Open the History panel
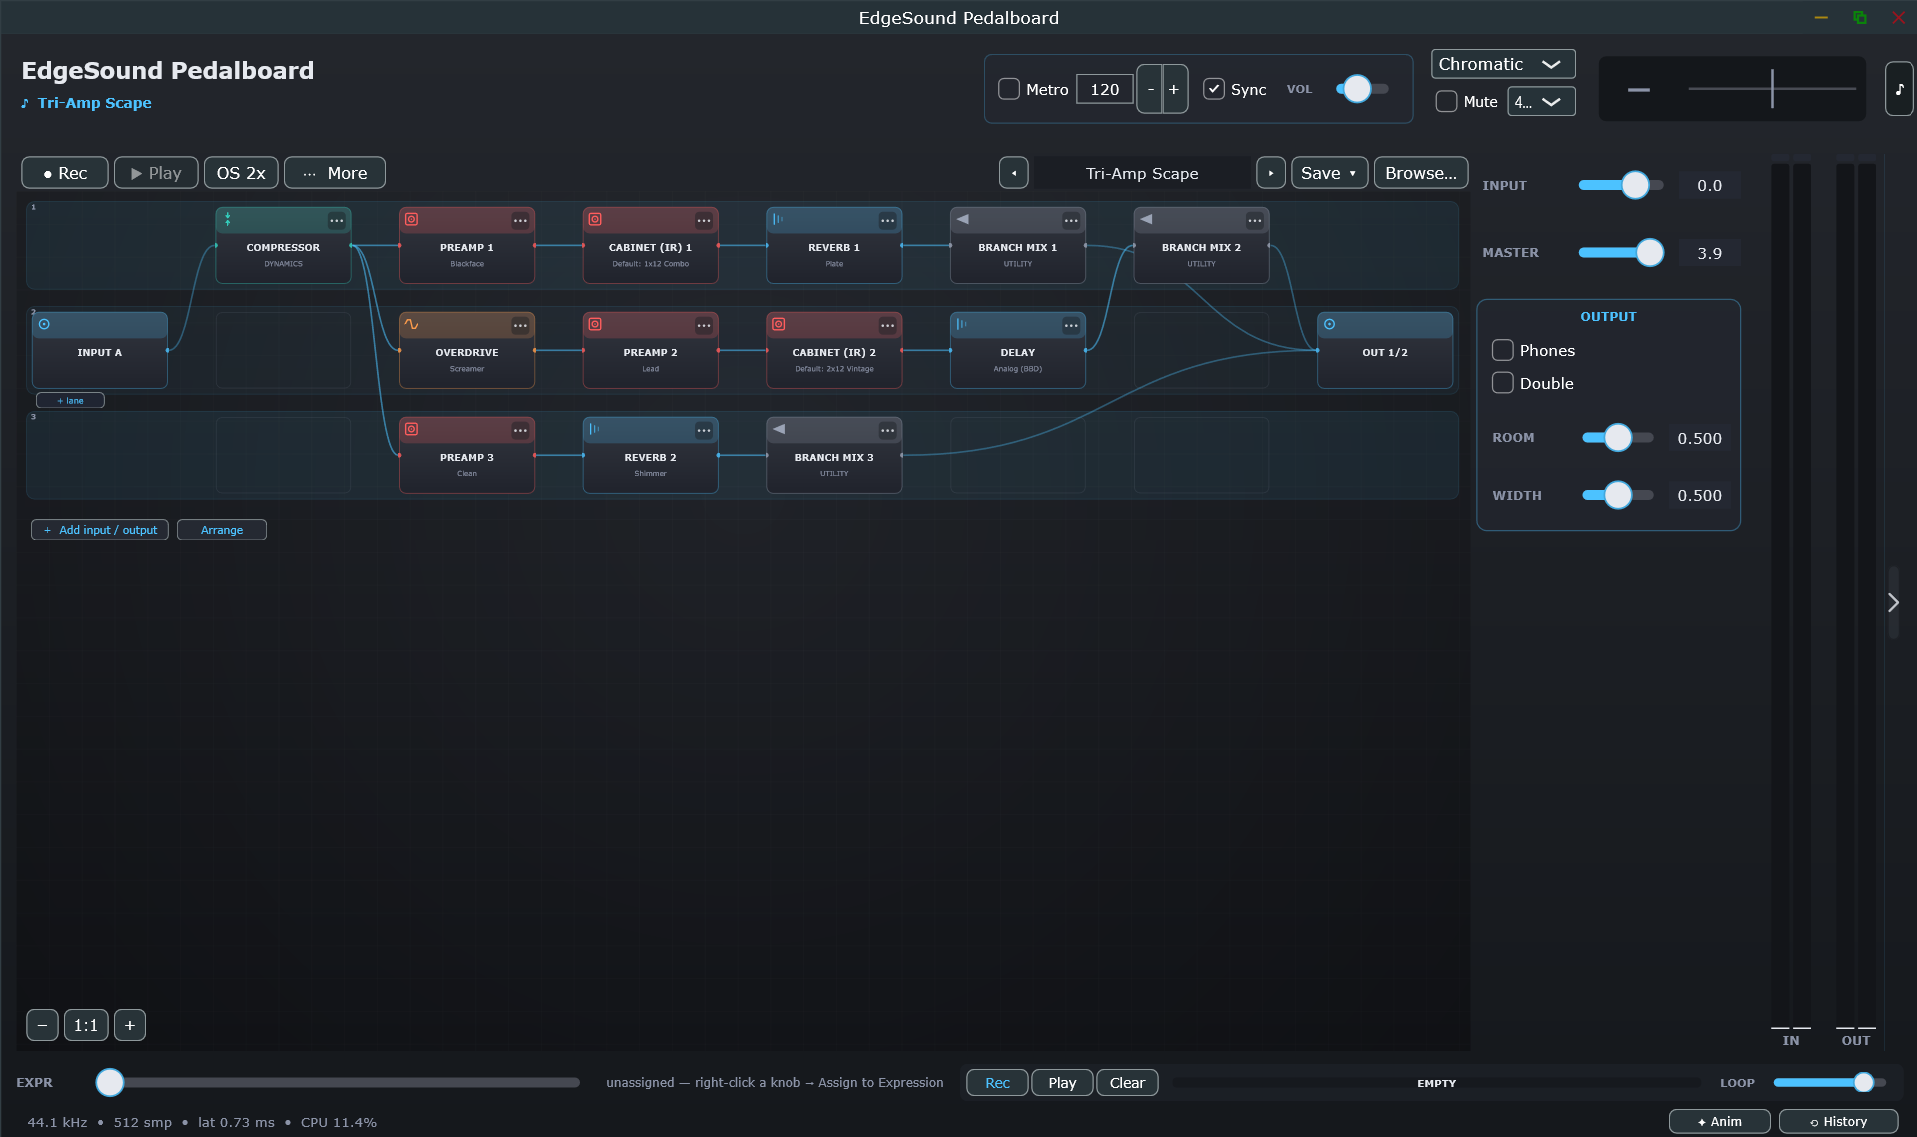Viewport: 1917px width, 1137px height. (x=1838, y=1121)
